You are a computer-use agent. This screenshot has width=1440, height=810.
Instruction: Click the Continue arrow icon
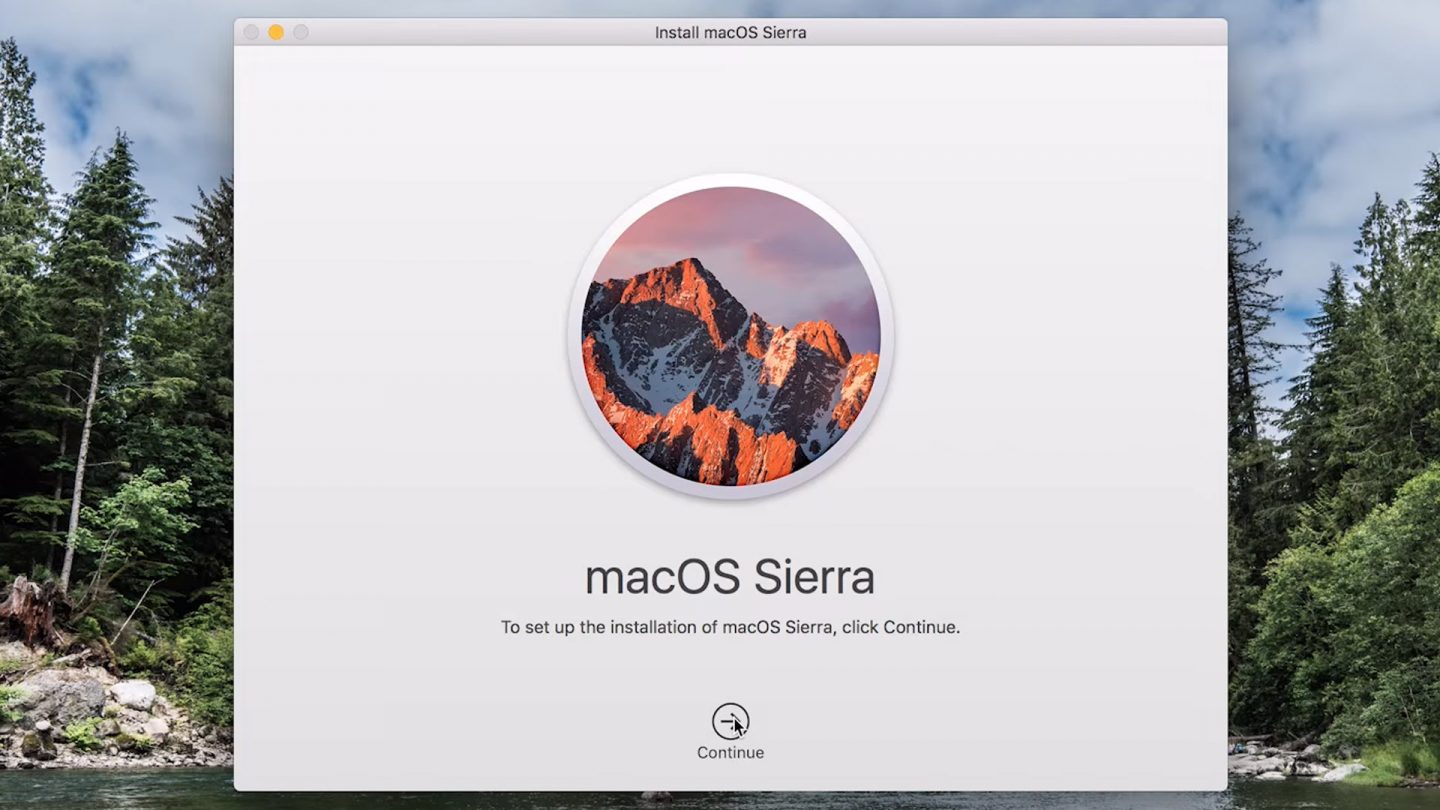(730, 721)
